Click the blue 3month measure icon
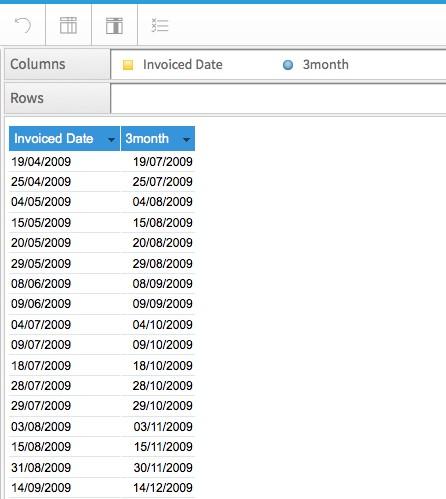This screenshot has height=499, width=446. point(288,65)
